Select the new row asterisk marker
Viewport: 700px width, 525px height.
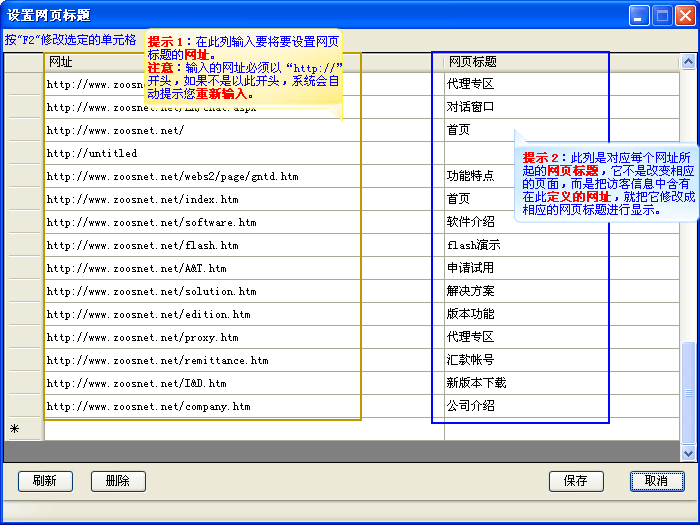pyautogui.click(x=15, y=429)
